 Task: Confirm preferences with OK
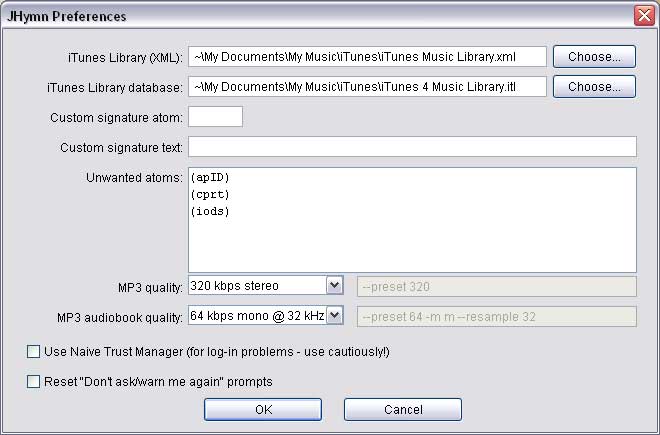pos(263,410)
